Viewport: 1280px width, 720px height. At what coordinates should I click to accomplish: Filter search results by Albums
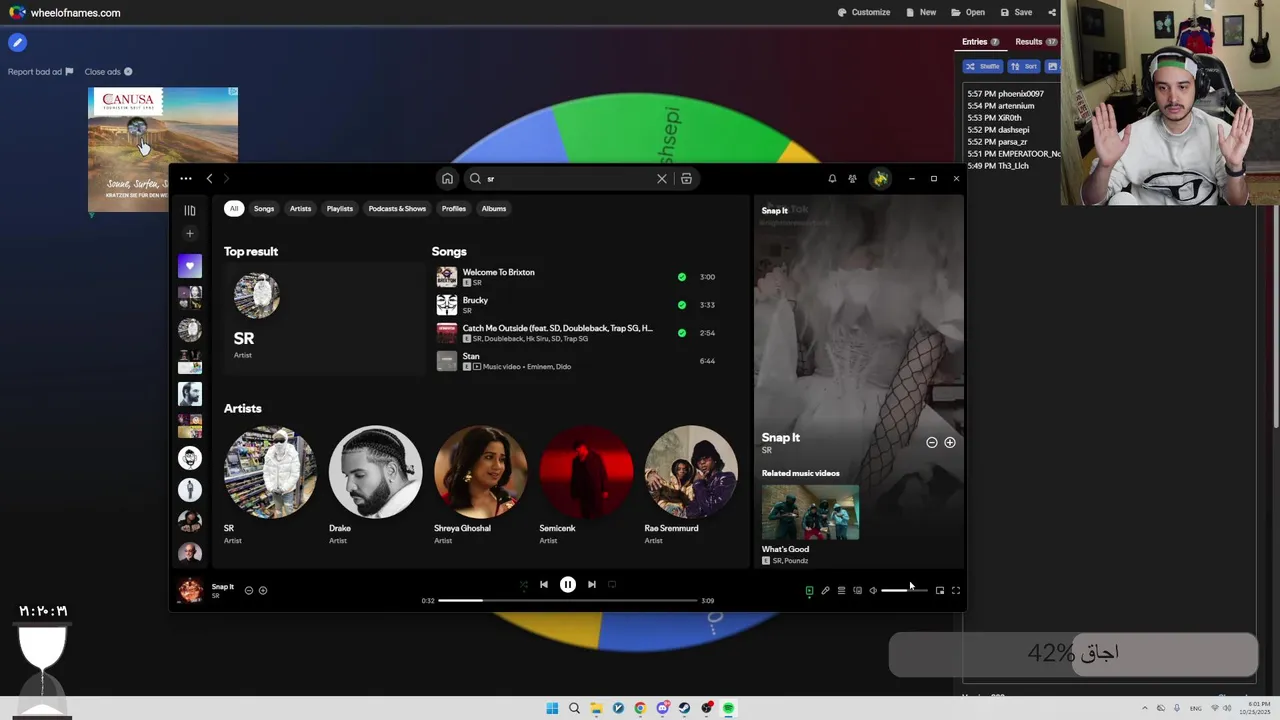[494, 209]
